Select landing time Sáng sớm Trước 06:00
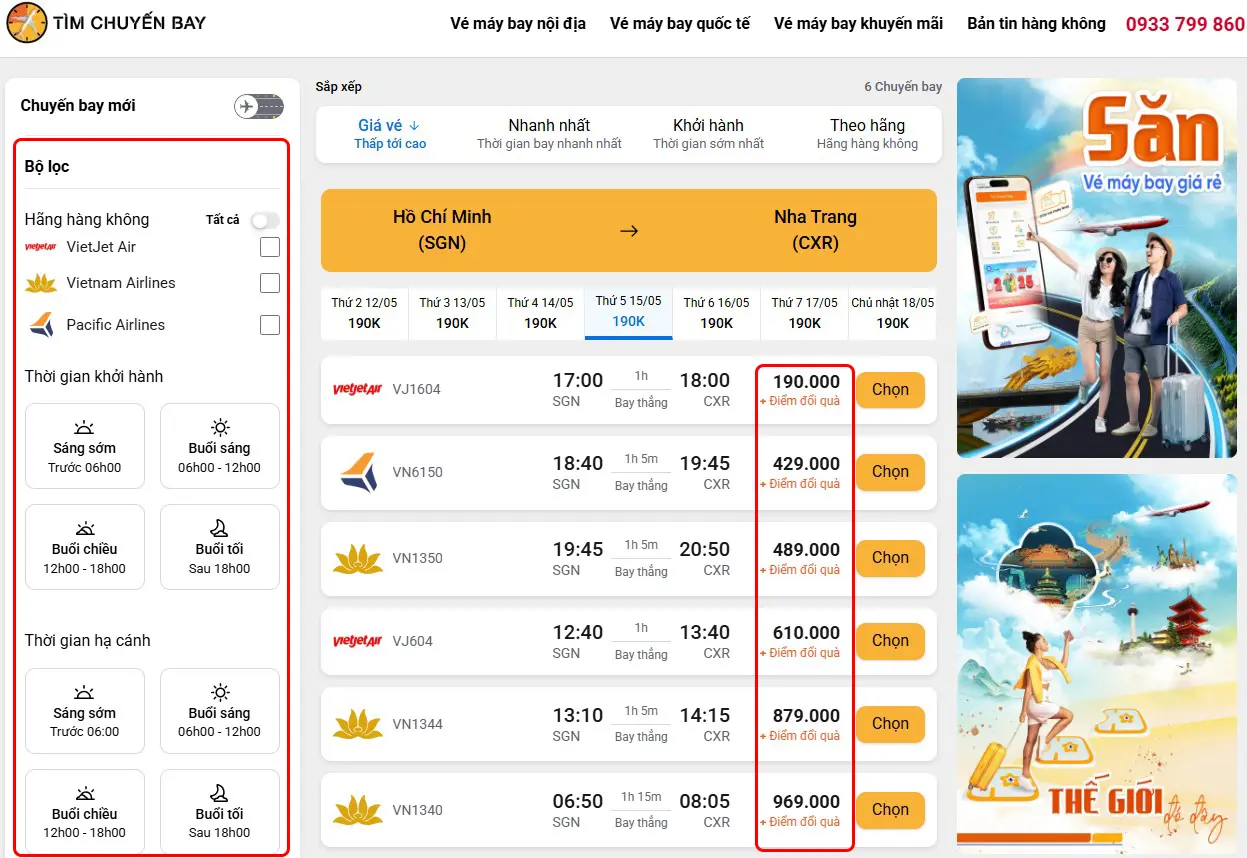Screen dimensions: 1247x858 coord(85,711)
